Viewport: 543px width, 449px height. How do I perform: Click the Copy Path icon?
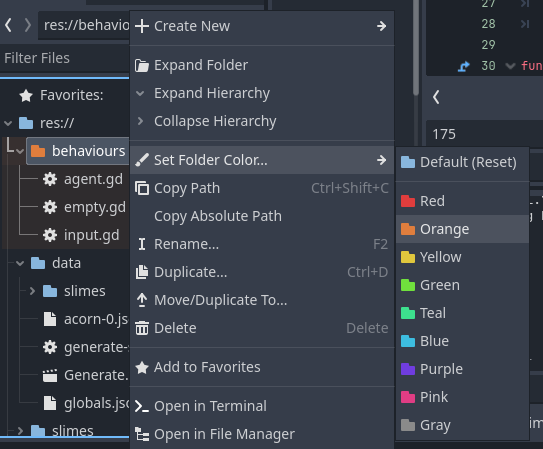coord(142,188)
